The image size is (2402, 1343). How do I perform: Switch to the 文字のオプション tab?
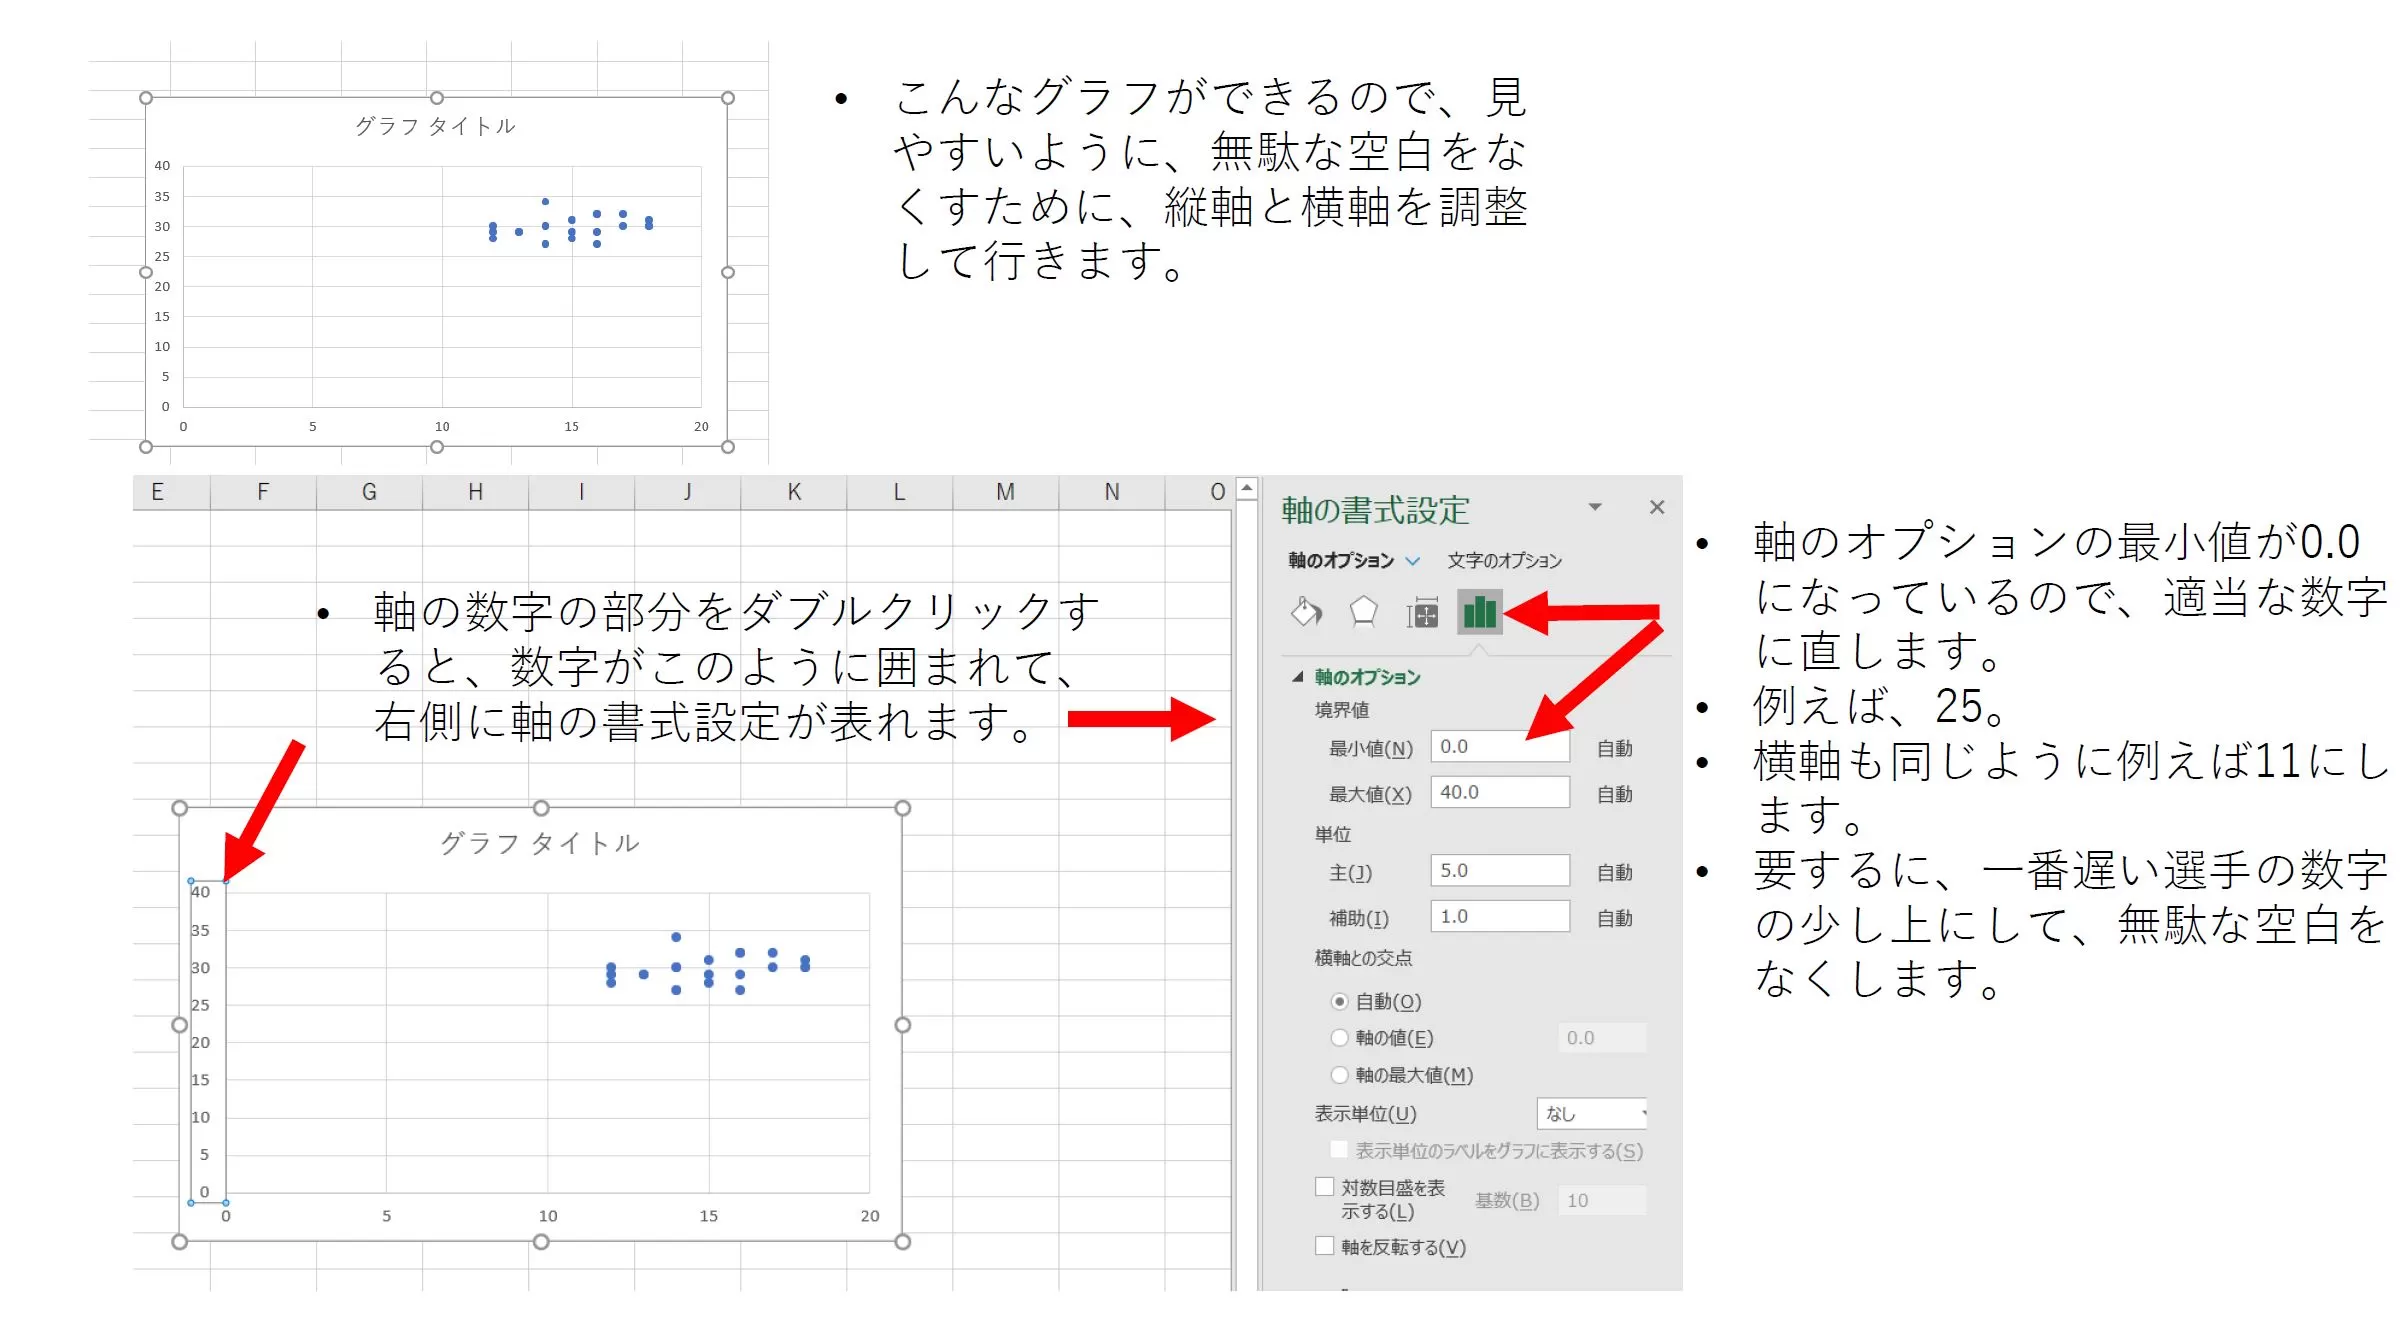(x=1504, y=561)
